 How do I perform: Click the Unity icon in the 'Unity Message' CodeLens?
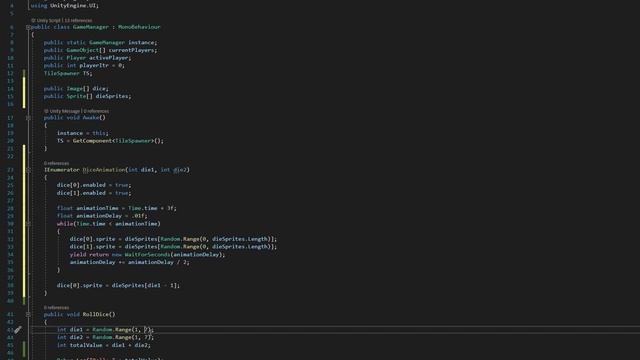[x=46, y=111]
